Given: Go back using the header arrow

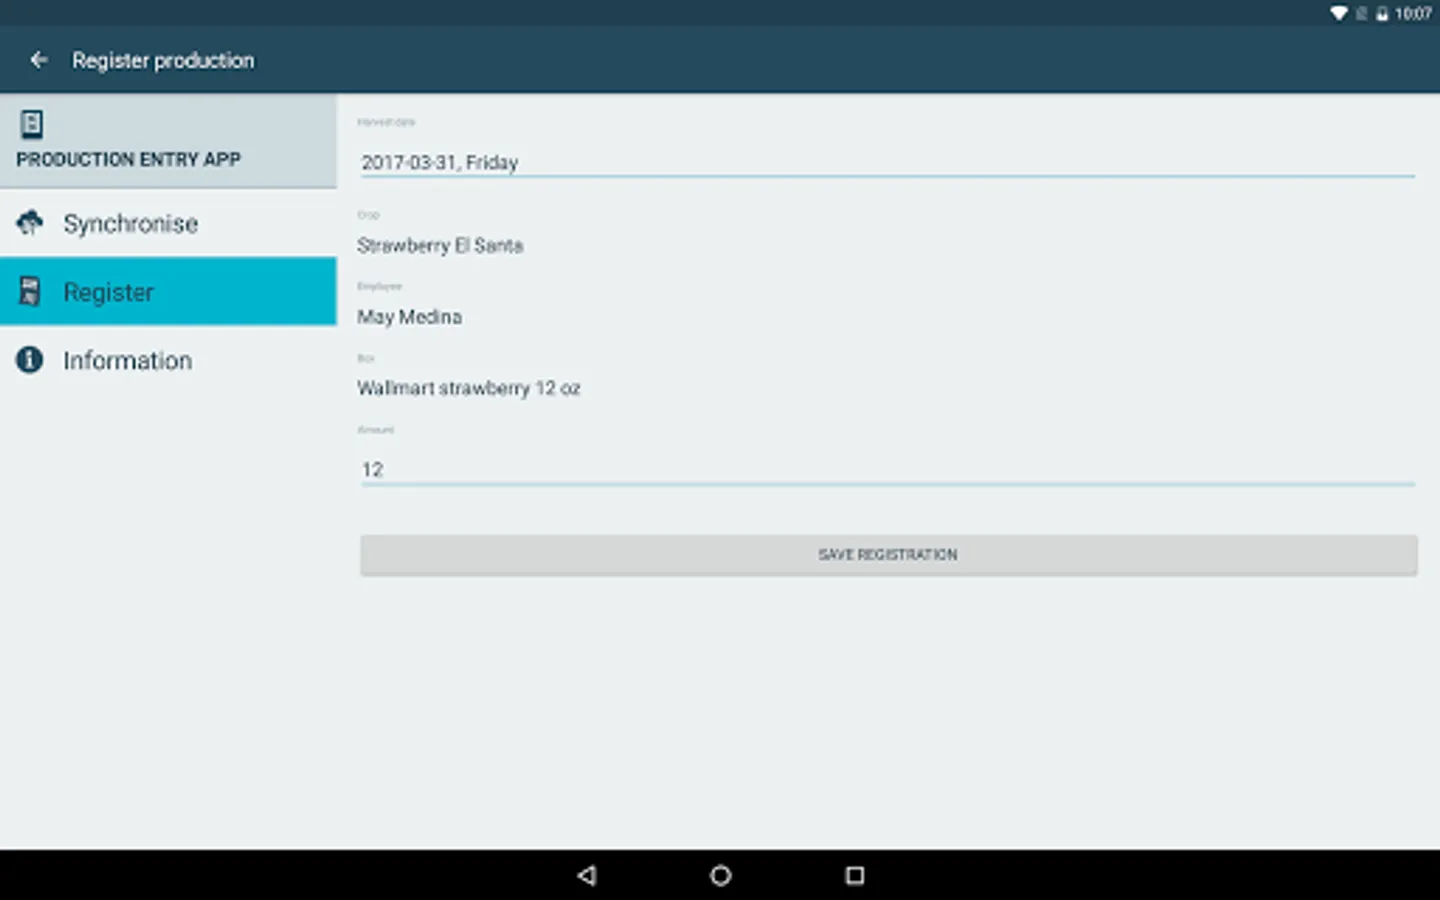Looking at the screenshot, I should coord(39,60).
